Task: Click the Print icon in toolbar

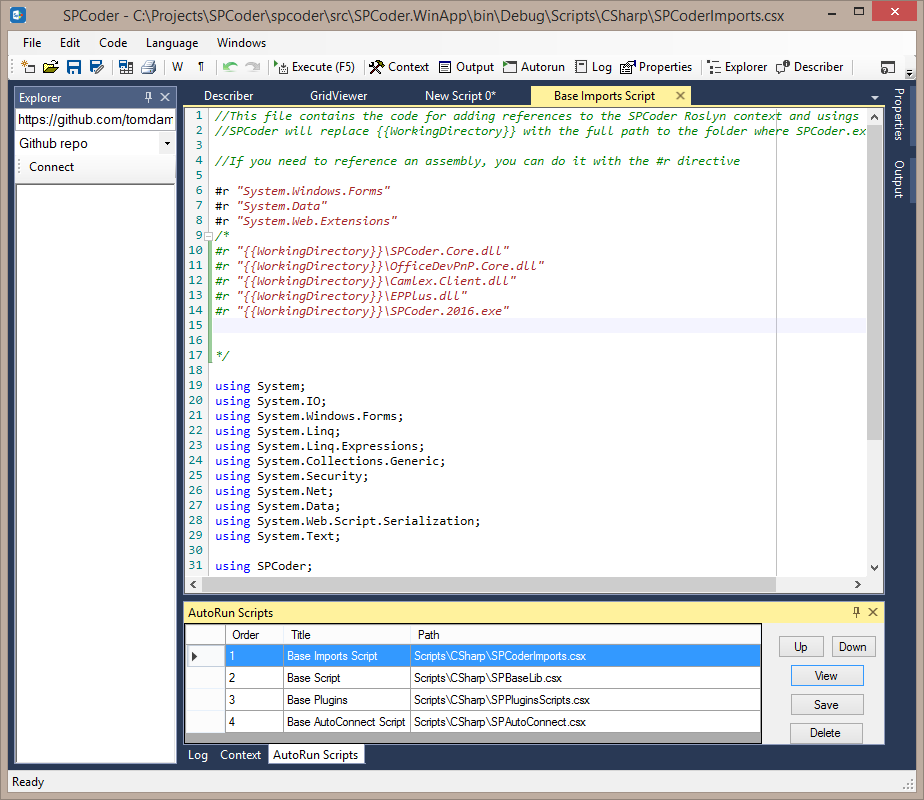Action: [148, 67]
